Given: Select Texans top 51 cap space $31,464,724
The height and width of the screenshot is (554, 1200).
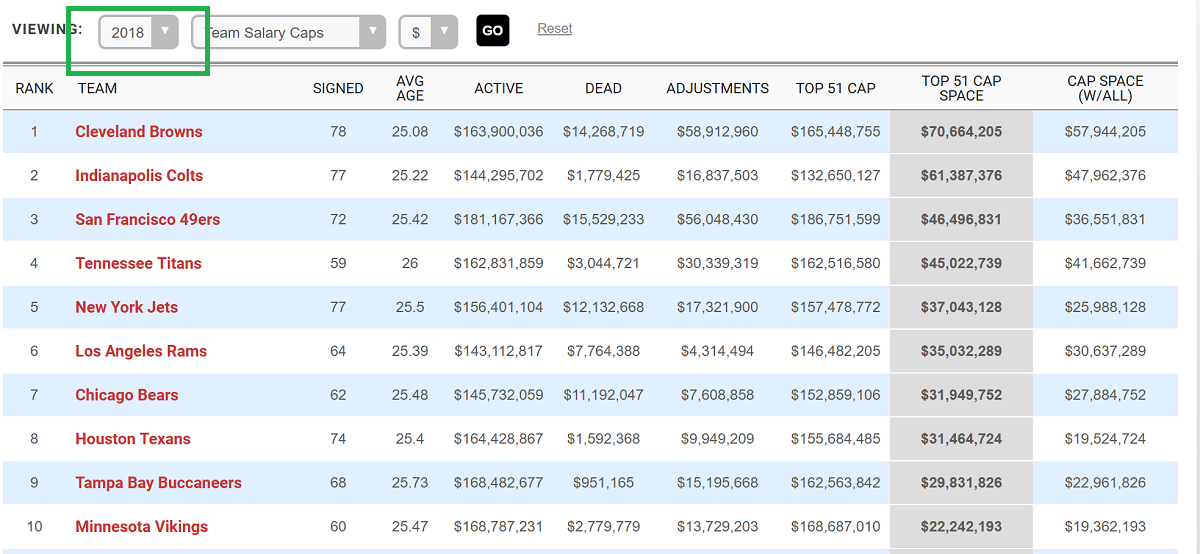Looking at the screenshot, I should [961, 439].
